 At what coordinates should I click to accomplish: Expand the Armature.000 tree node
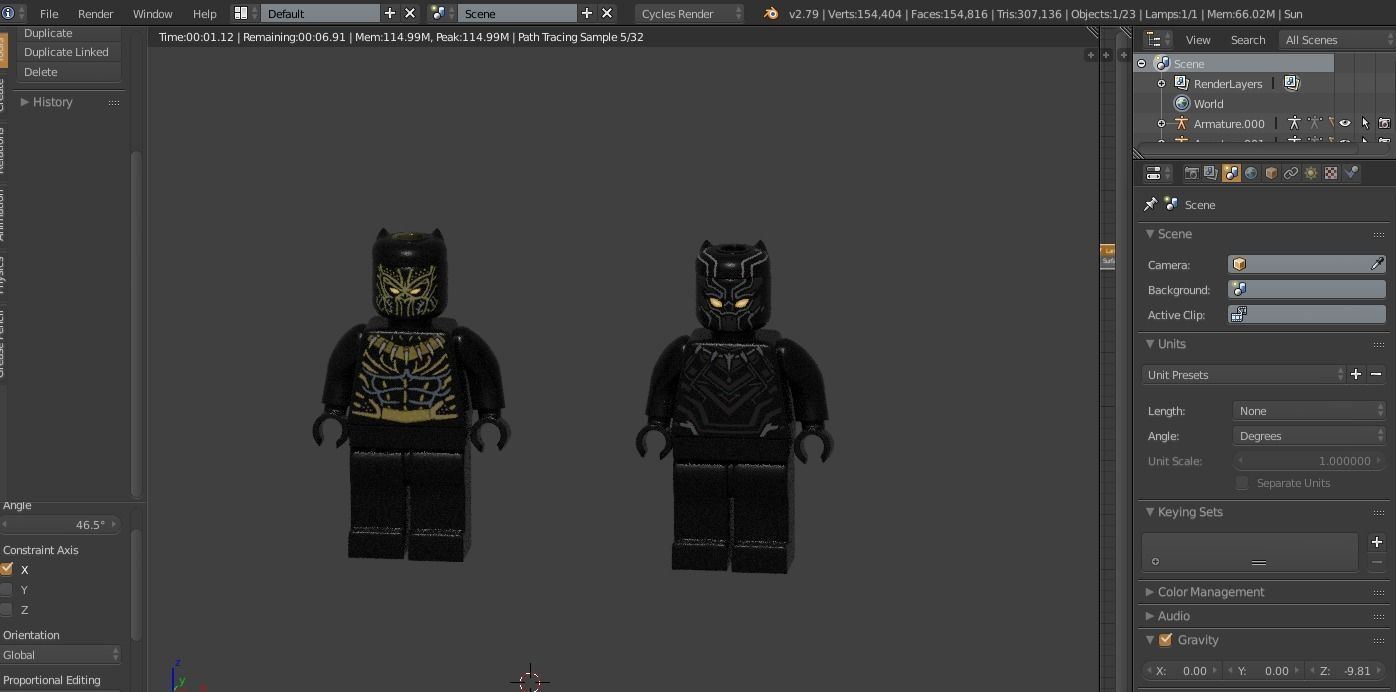pyautogui.click(x=1162, y=123)
